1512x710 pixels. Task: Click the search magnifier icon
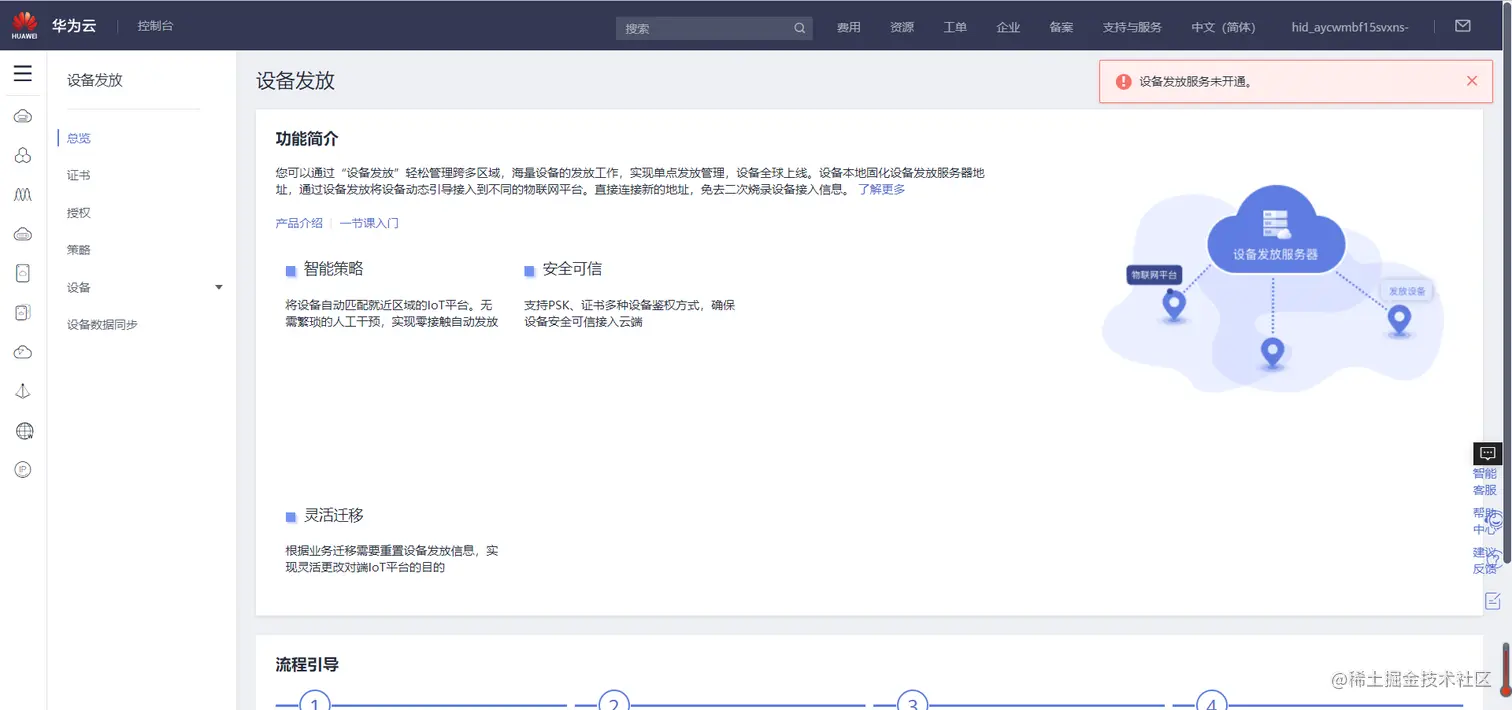pyautogui.click(x=798, y=28)
